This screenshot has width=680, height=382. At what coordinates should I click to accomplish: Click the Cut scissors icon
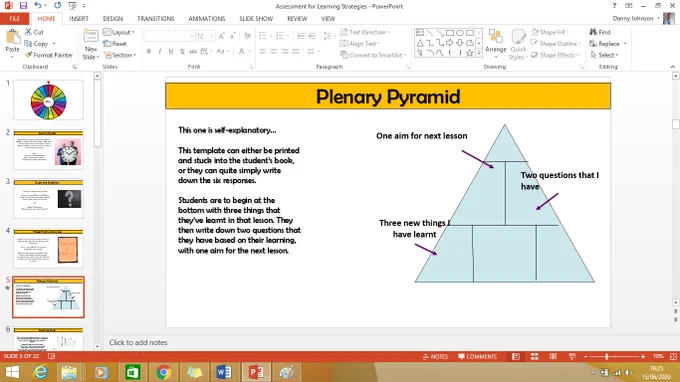(29, 32)
